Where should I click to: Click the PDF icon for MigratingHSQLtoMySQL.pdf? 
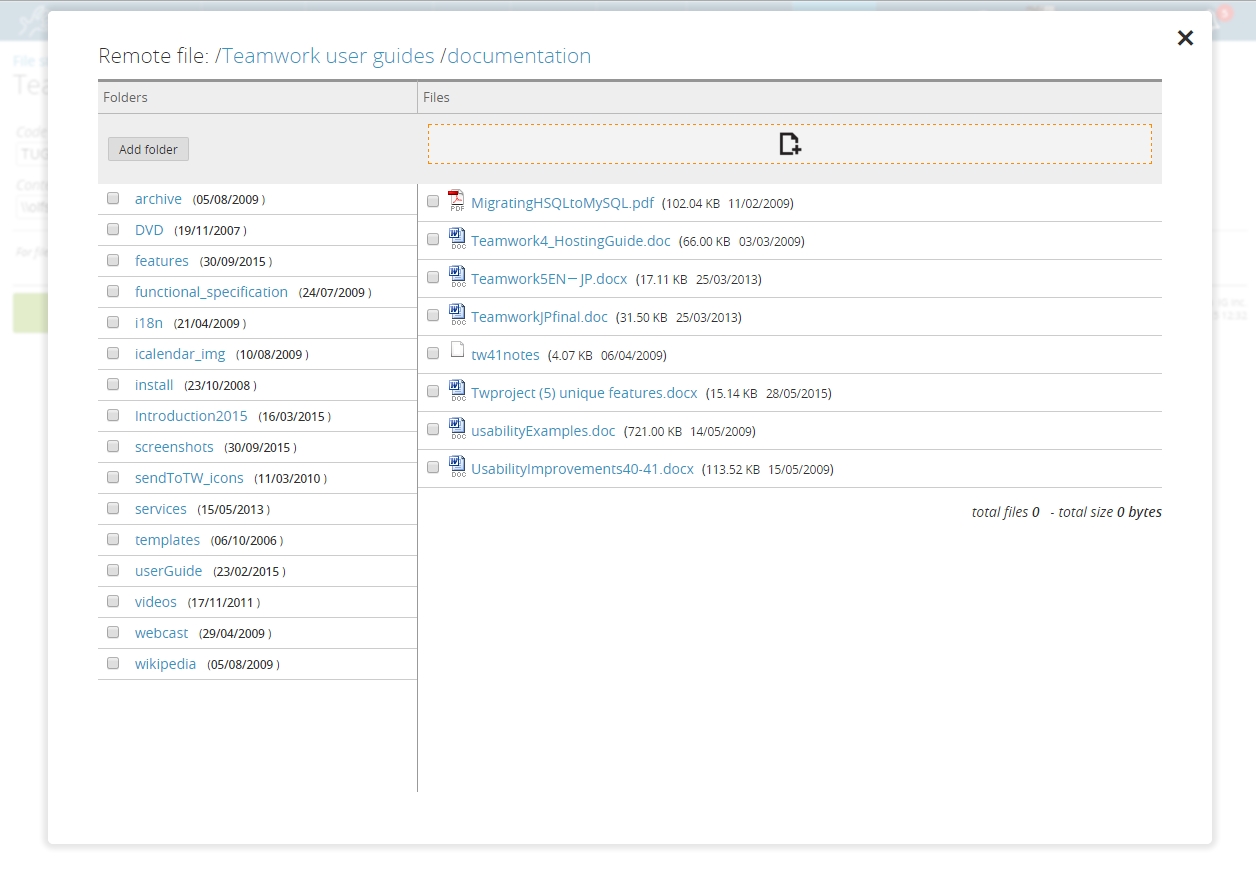[457, 201]
